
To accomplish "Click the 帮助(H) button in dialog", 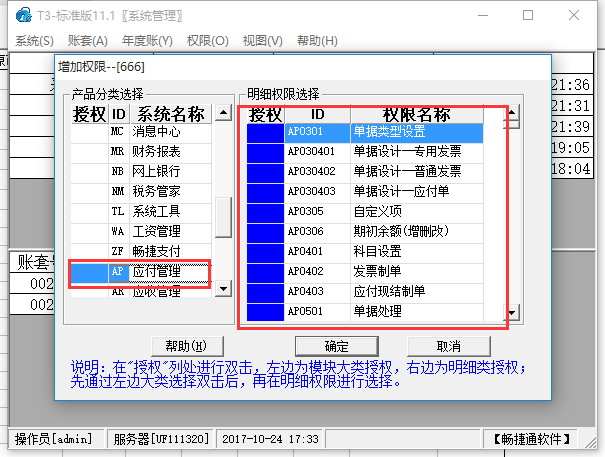I will coord(187,346).
